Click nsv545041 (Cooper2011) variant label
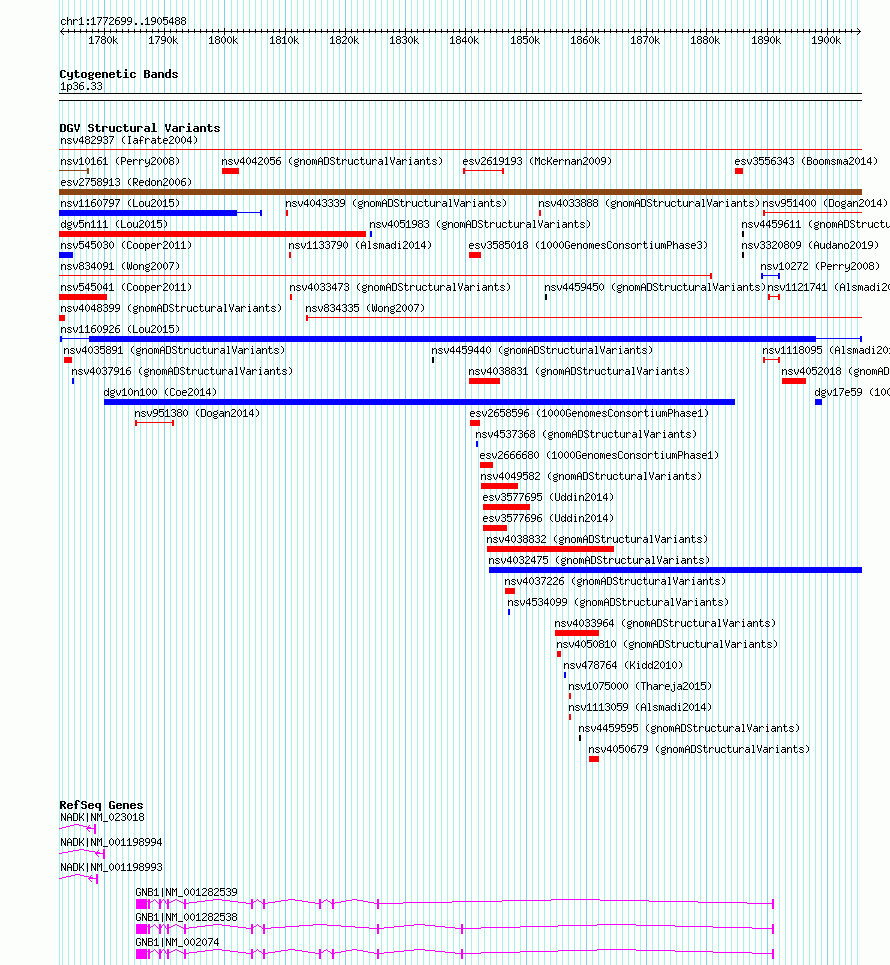 [x=126, y=287]
